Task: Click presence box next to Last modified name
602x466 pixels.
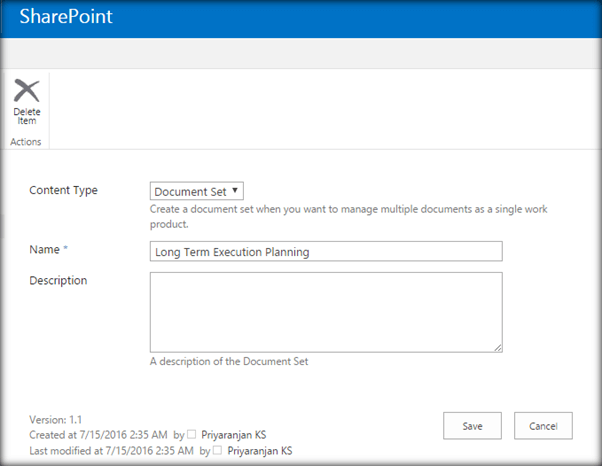Action: (217, 450)
